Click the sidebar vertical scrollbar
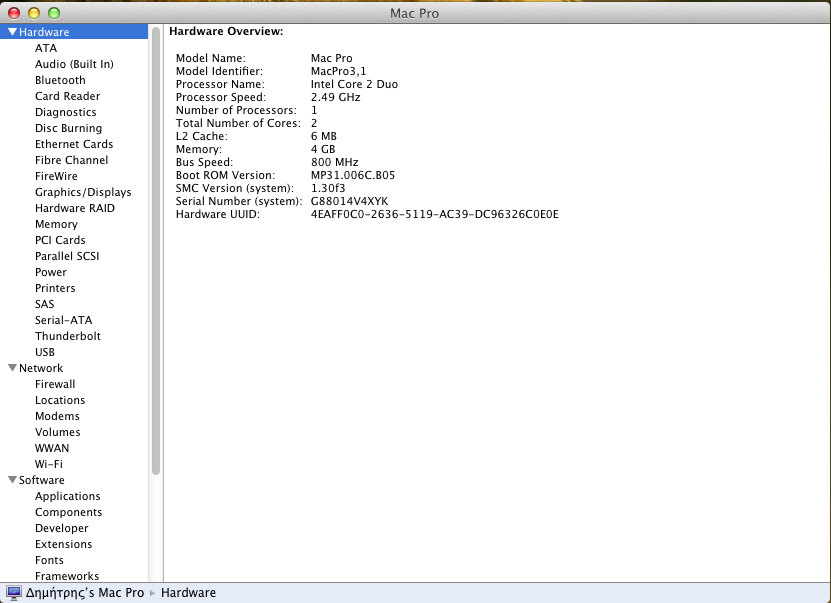Image resolution: width=831 pixels, height=603 pixels. tap(156, 251)
